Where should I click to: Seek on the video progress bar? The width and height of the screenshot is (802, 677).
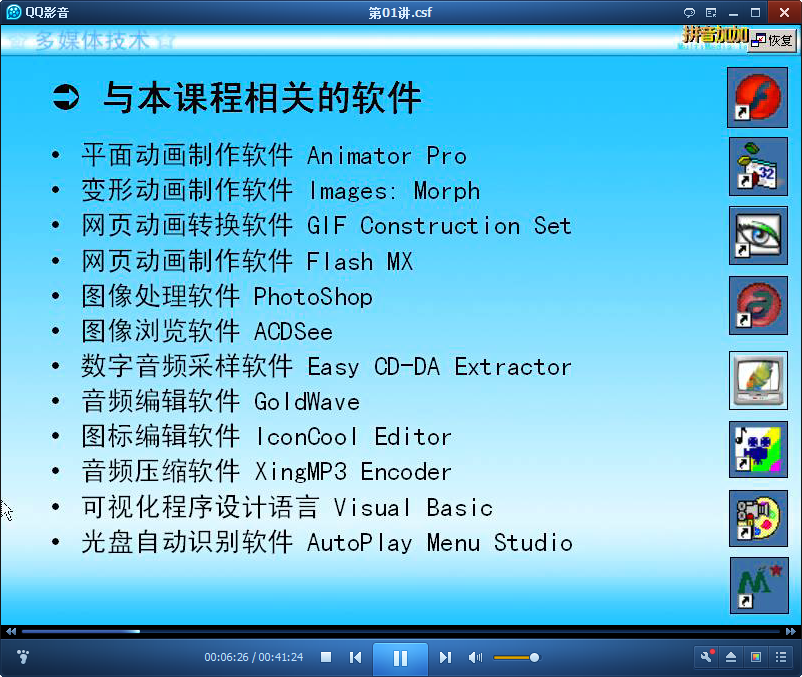pyautogui.click(x=400, y=631)
